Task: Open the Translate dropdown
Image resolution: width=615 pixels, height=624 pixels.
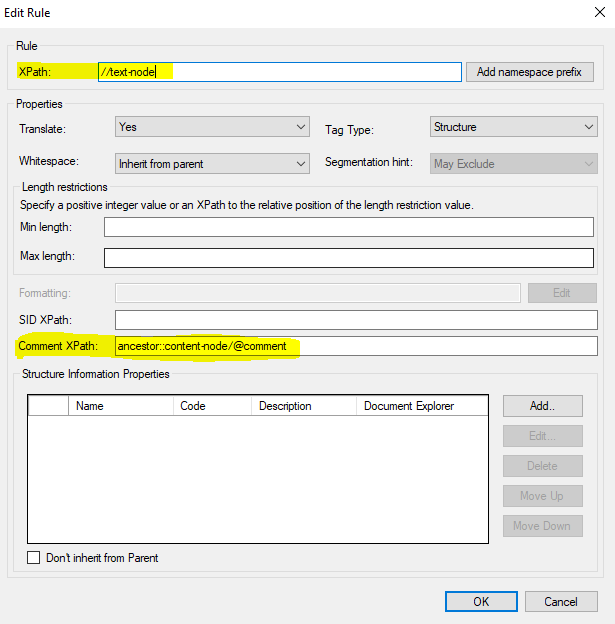Action: point(213,127)
